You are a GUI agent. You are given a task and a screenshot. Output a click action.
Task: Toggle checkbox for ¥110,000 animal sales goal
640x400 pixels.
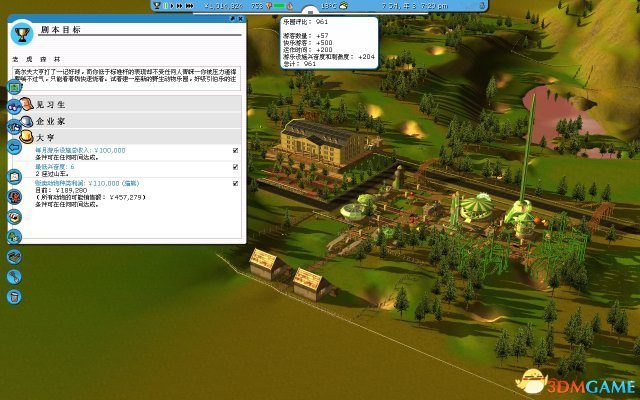(x=235, y=183)
